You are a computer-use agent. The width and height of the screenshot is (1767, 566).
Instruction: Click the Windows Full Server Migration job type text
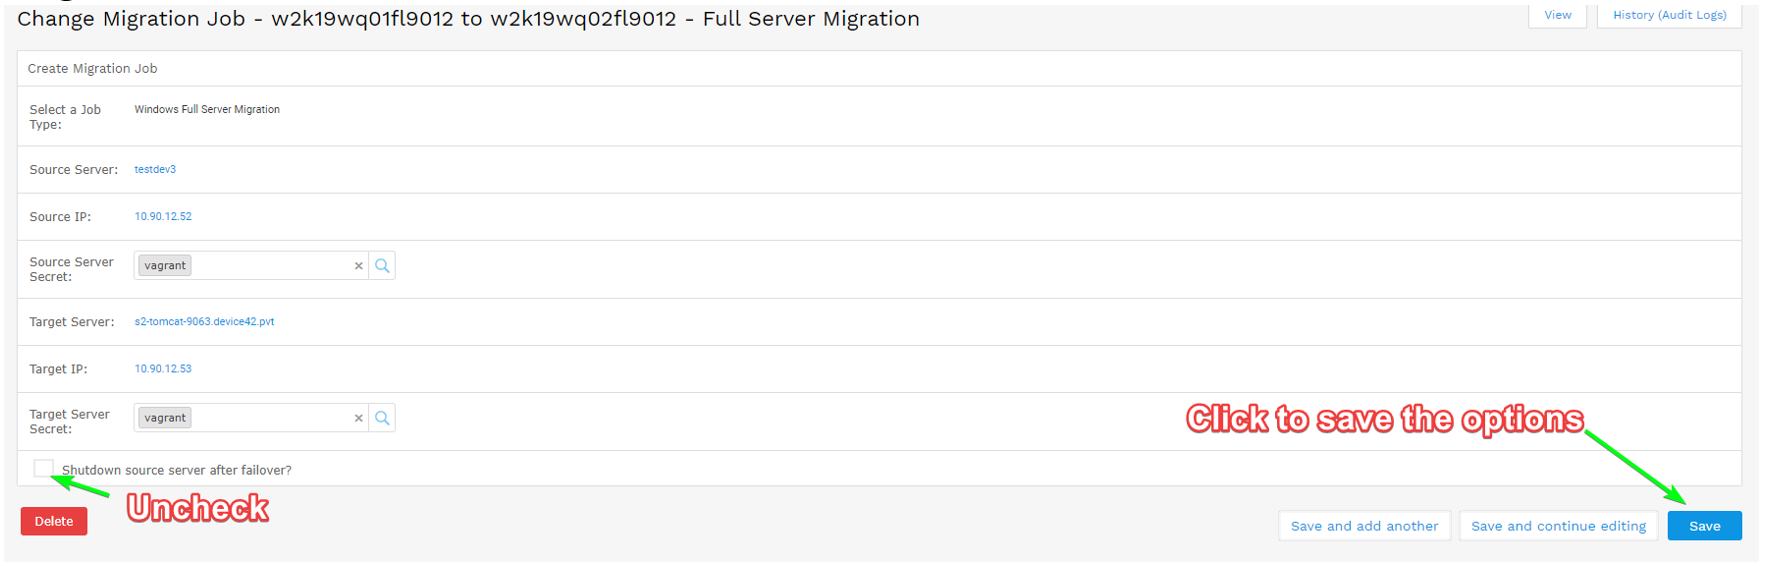207,110
